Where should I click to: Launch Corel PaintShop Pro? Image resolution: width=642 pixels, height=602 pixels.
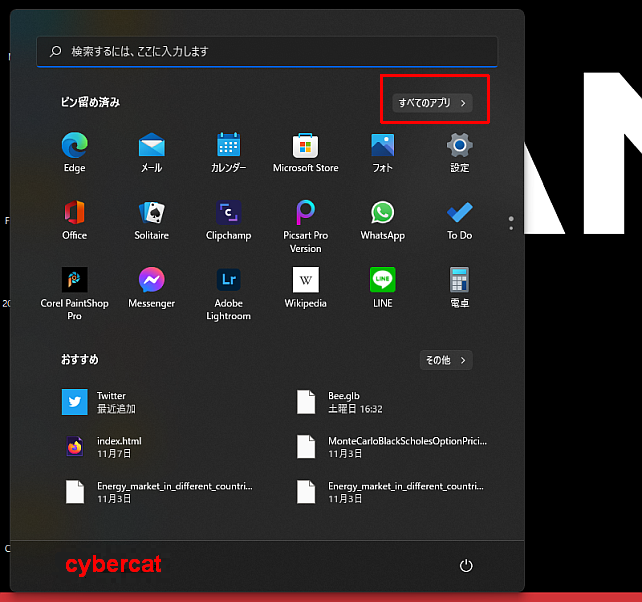[x=75, y=294]
